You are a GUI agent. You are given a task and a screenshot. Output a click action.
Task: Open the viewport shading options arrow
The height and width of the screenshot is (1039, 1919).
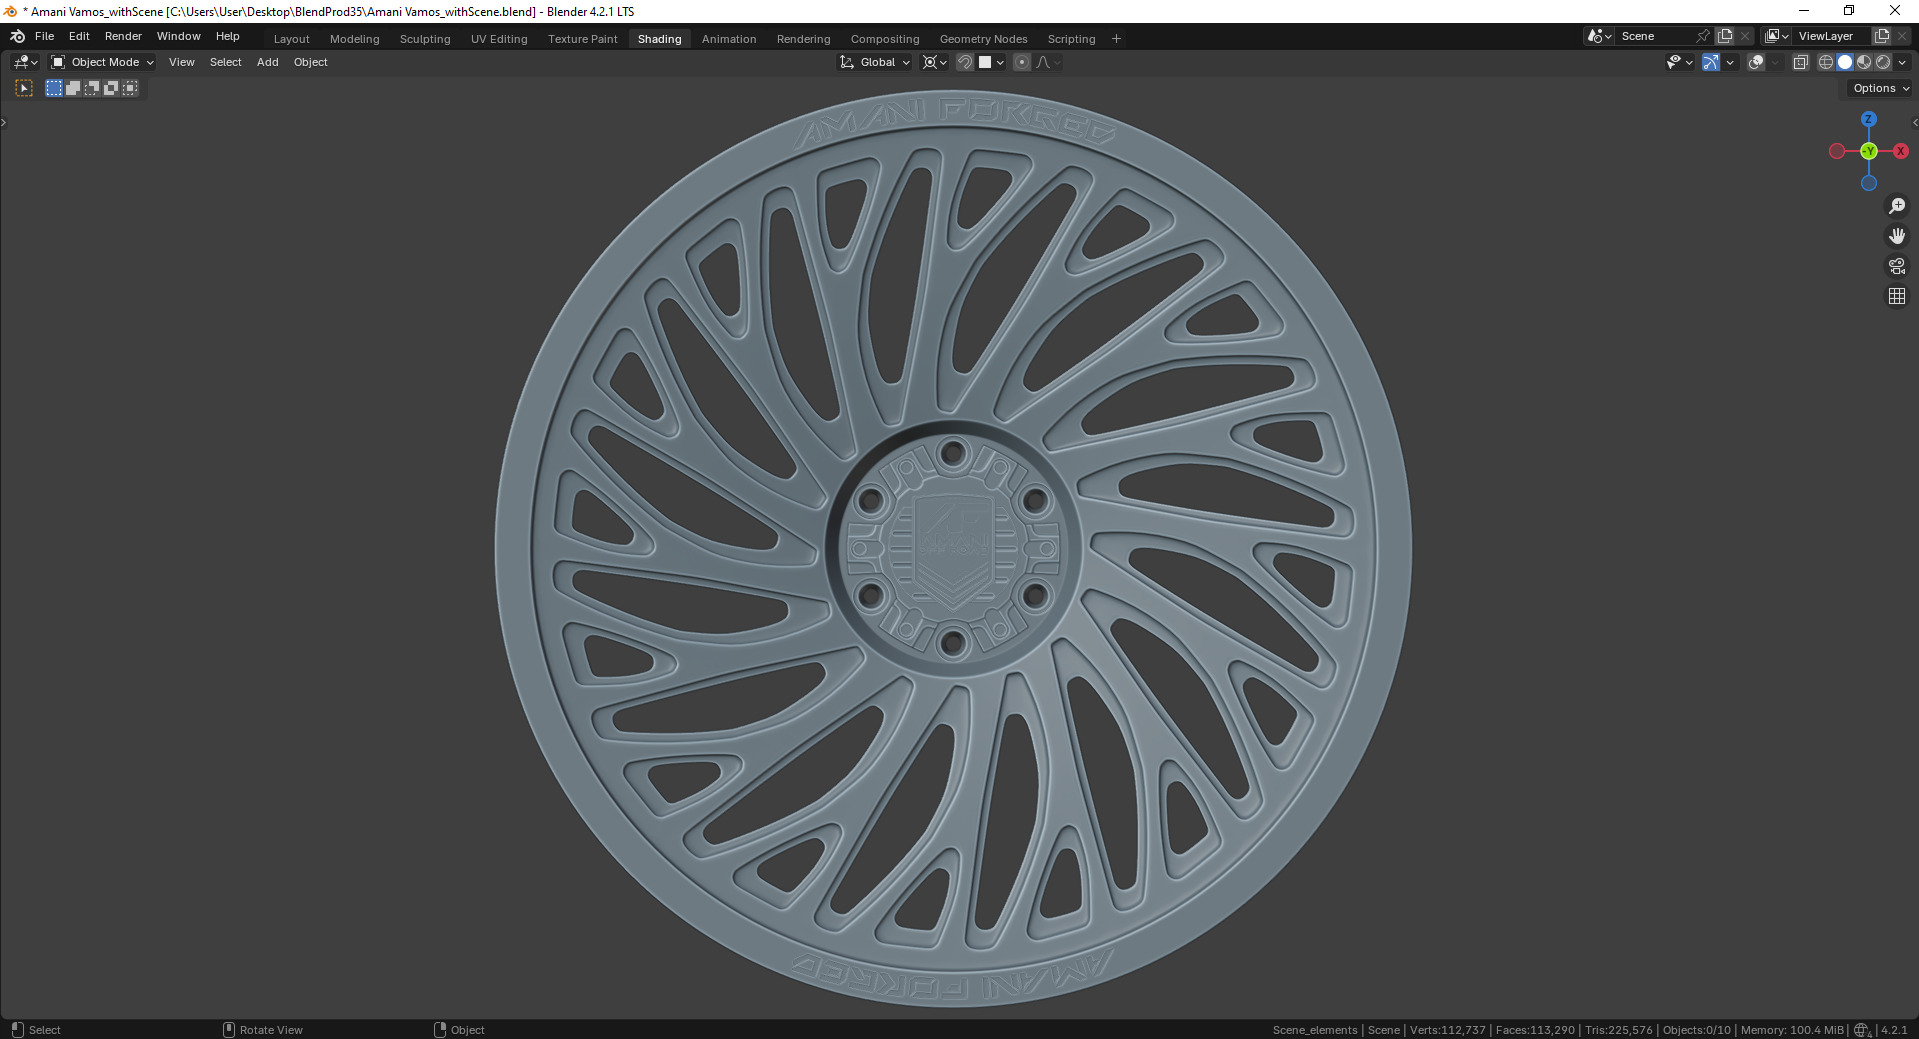[1902, 62]
